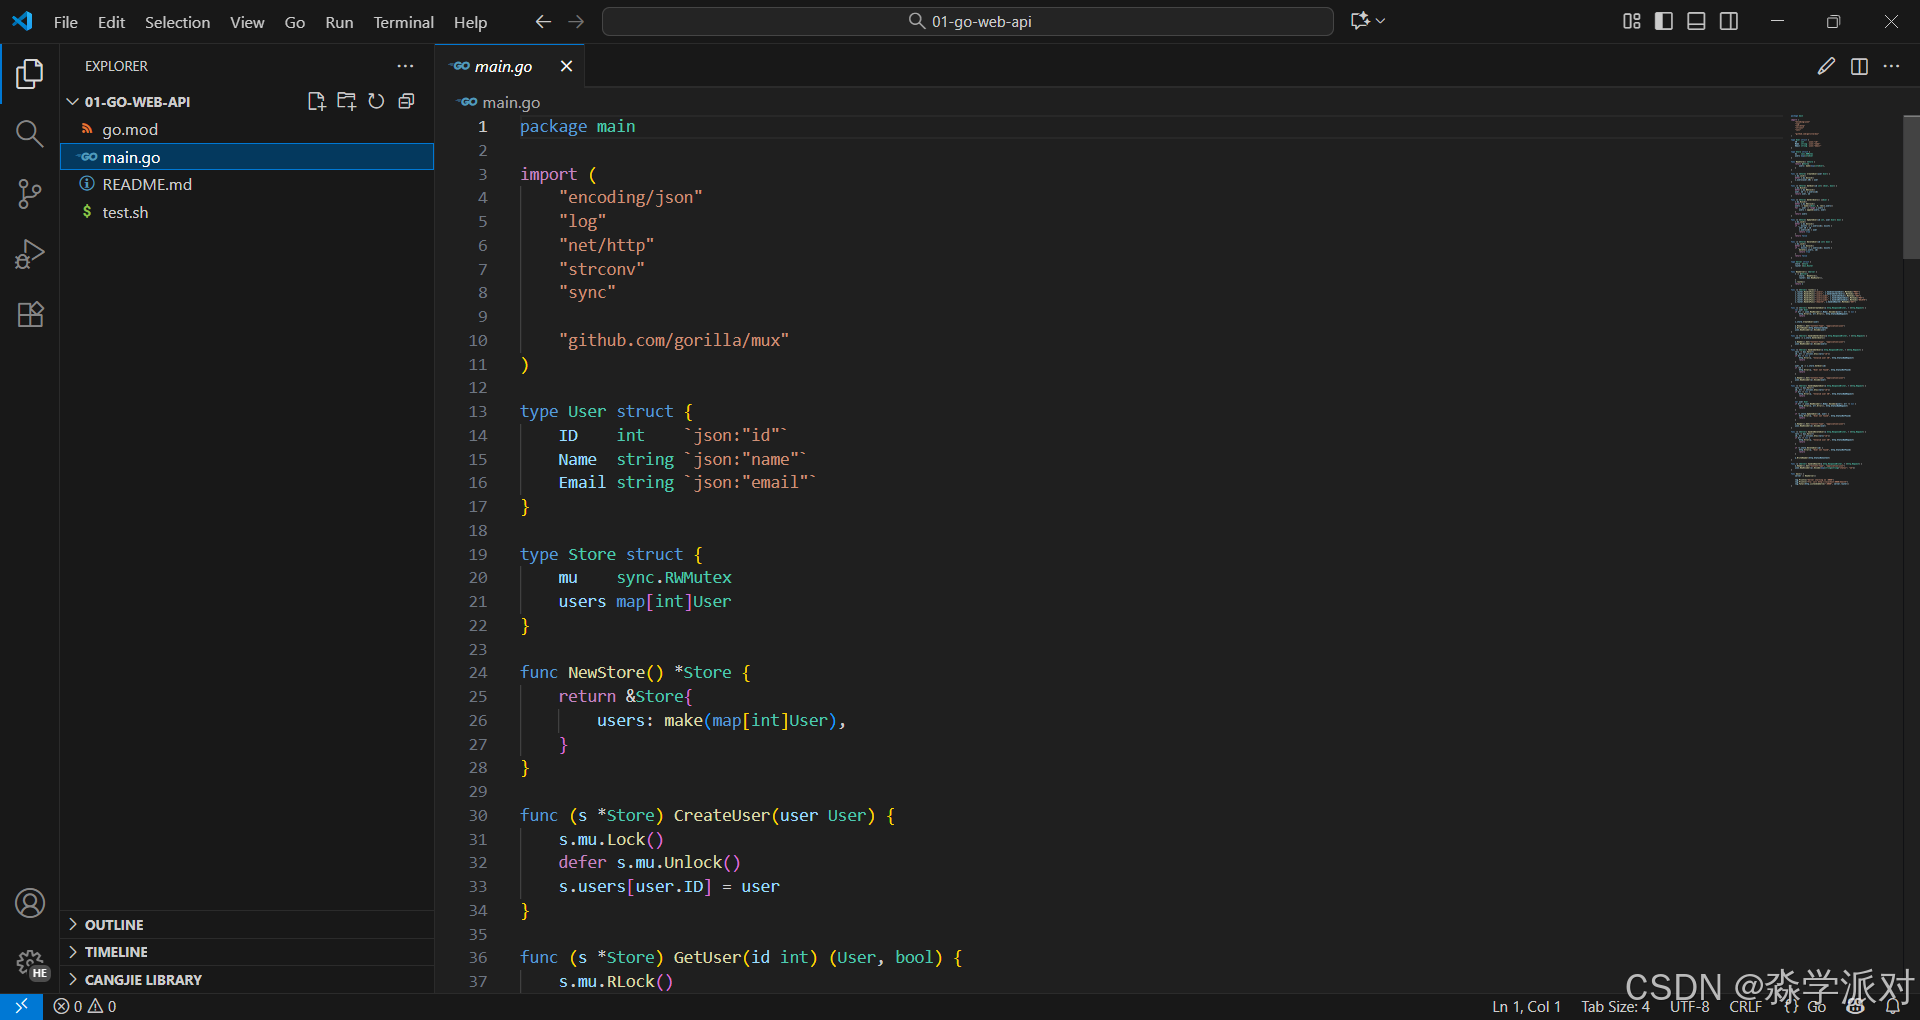Open the File menu
Screen dimensions: 1920x1020
[66, 22]
